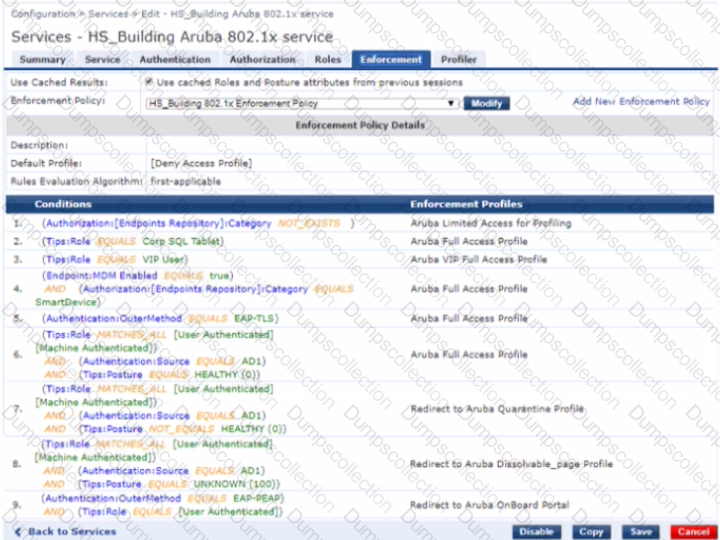Click the Modify button
This screenshot has height=540, width=720.
click(486, 103)
